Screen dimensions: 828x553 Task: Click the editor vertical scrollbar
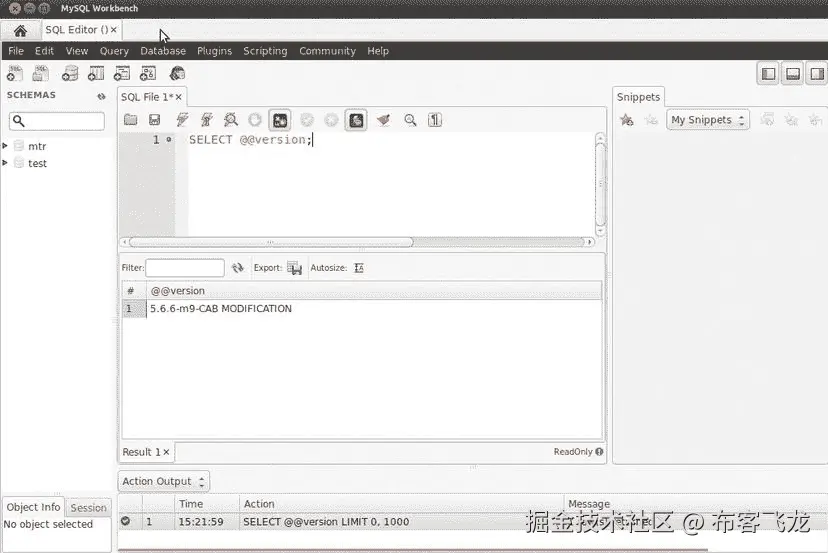coord(600,185)
